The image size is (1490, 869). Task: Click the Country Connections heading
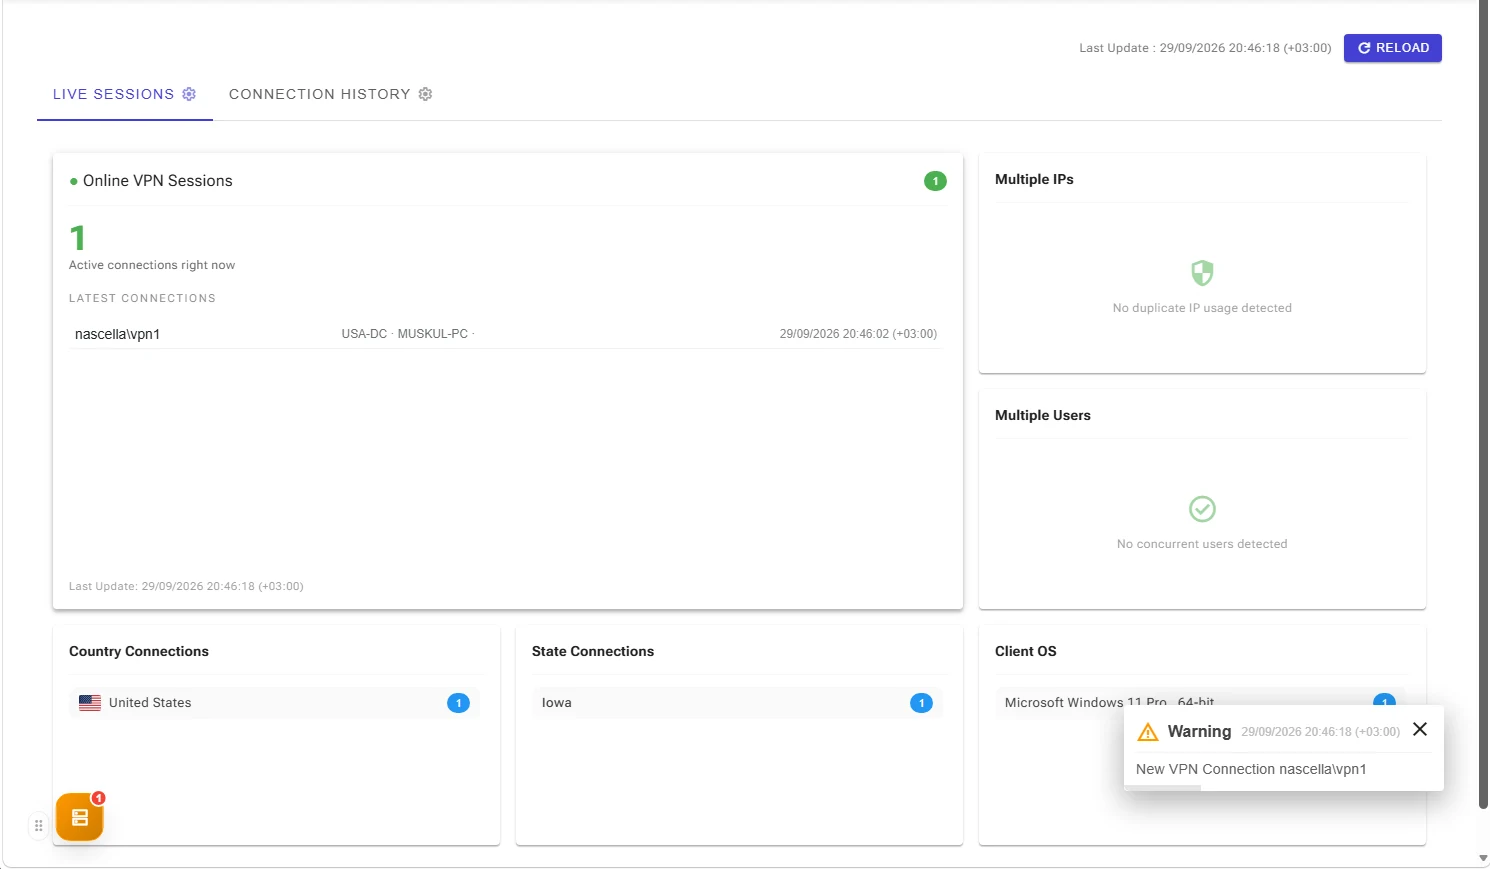(x=139, y=651)
